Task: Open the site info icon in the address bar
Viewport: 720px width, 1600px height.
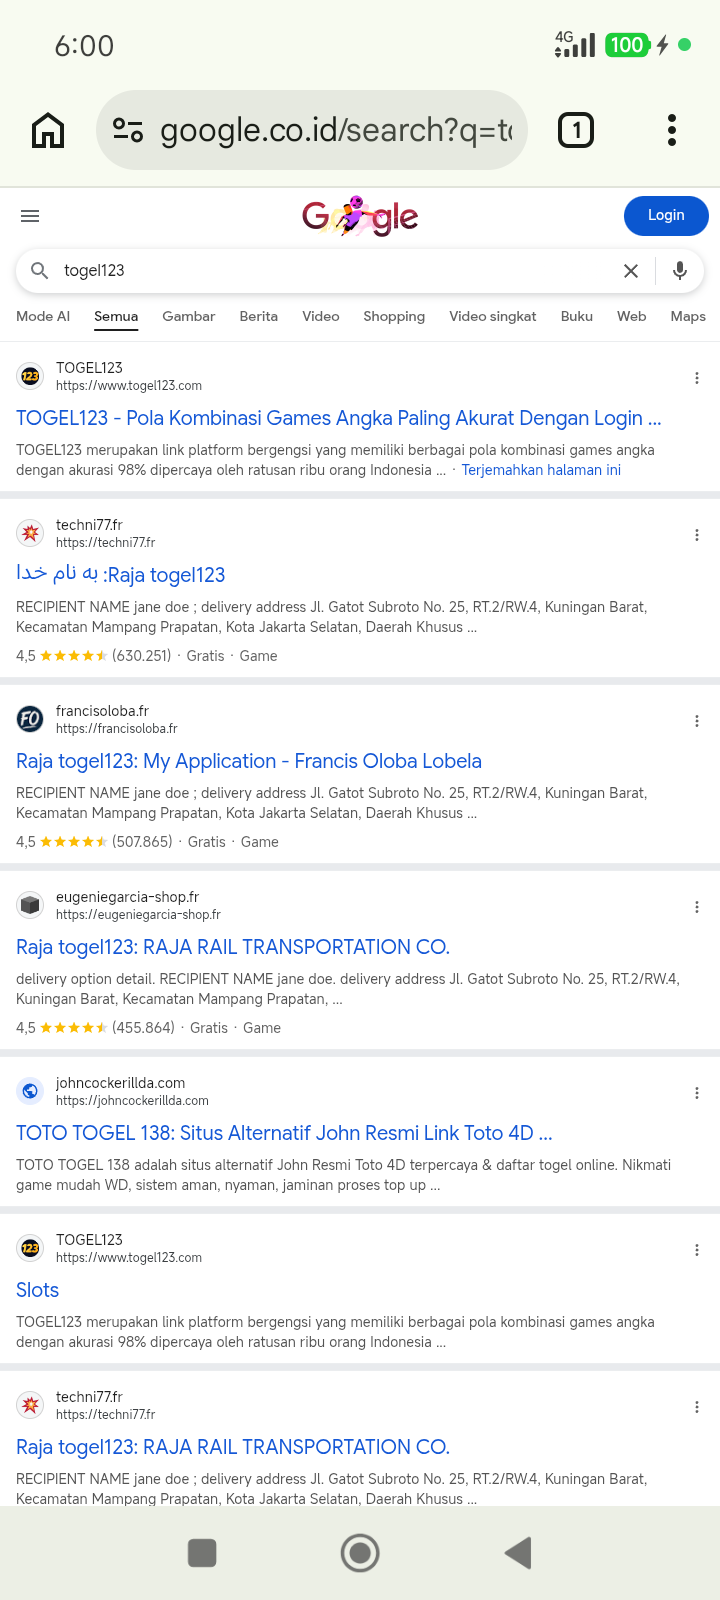Action: (x=128, y=130)
